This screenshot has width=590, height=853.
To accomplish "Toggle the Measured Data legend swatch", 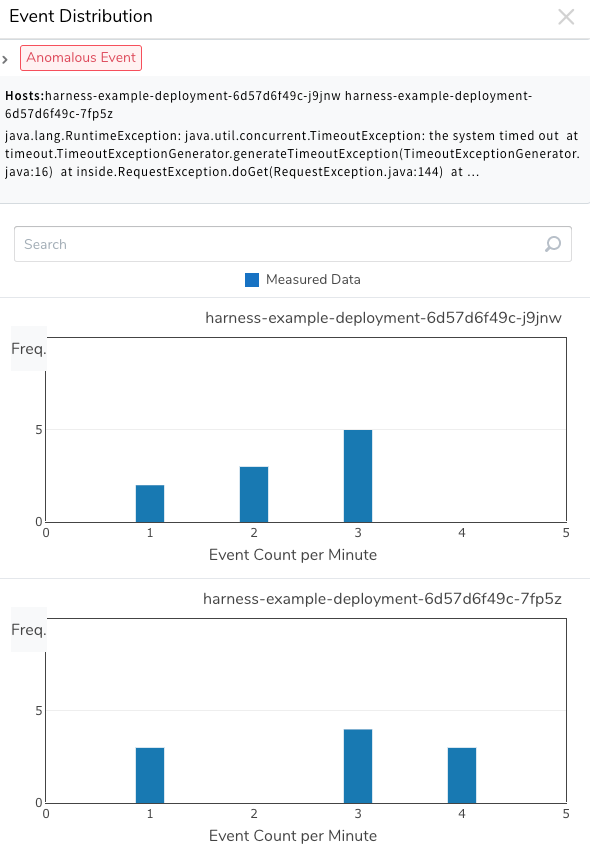I will point(252,280).
